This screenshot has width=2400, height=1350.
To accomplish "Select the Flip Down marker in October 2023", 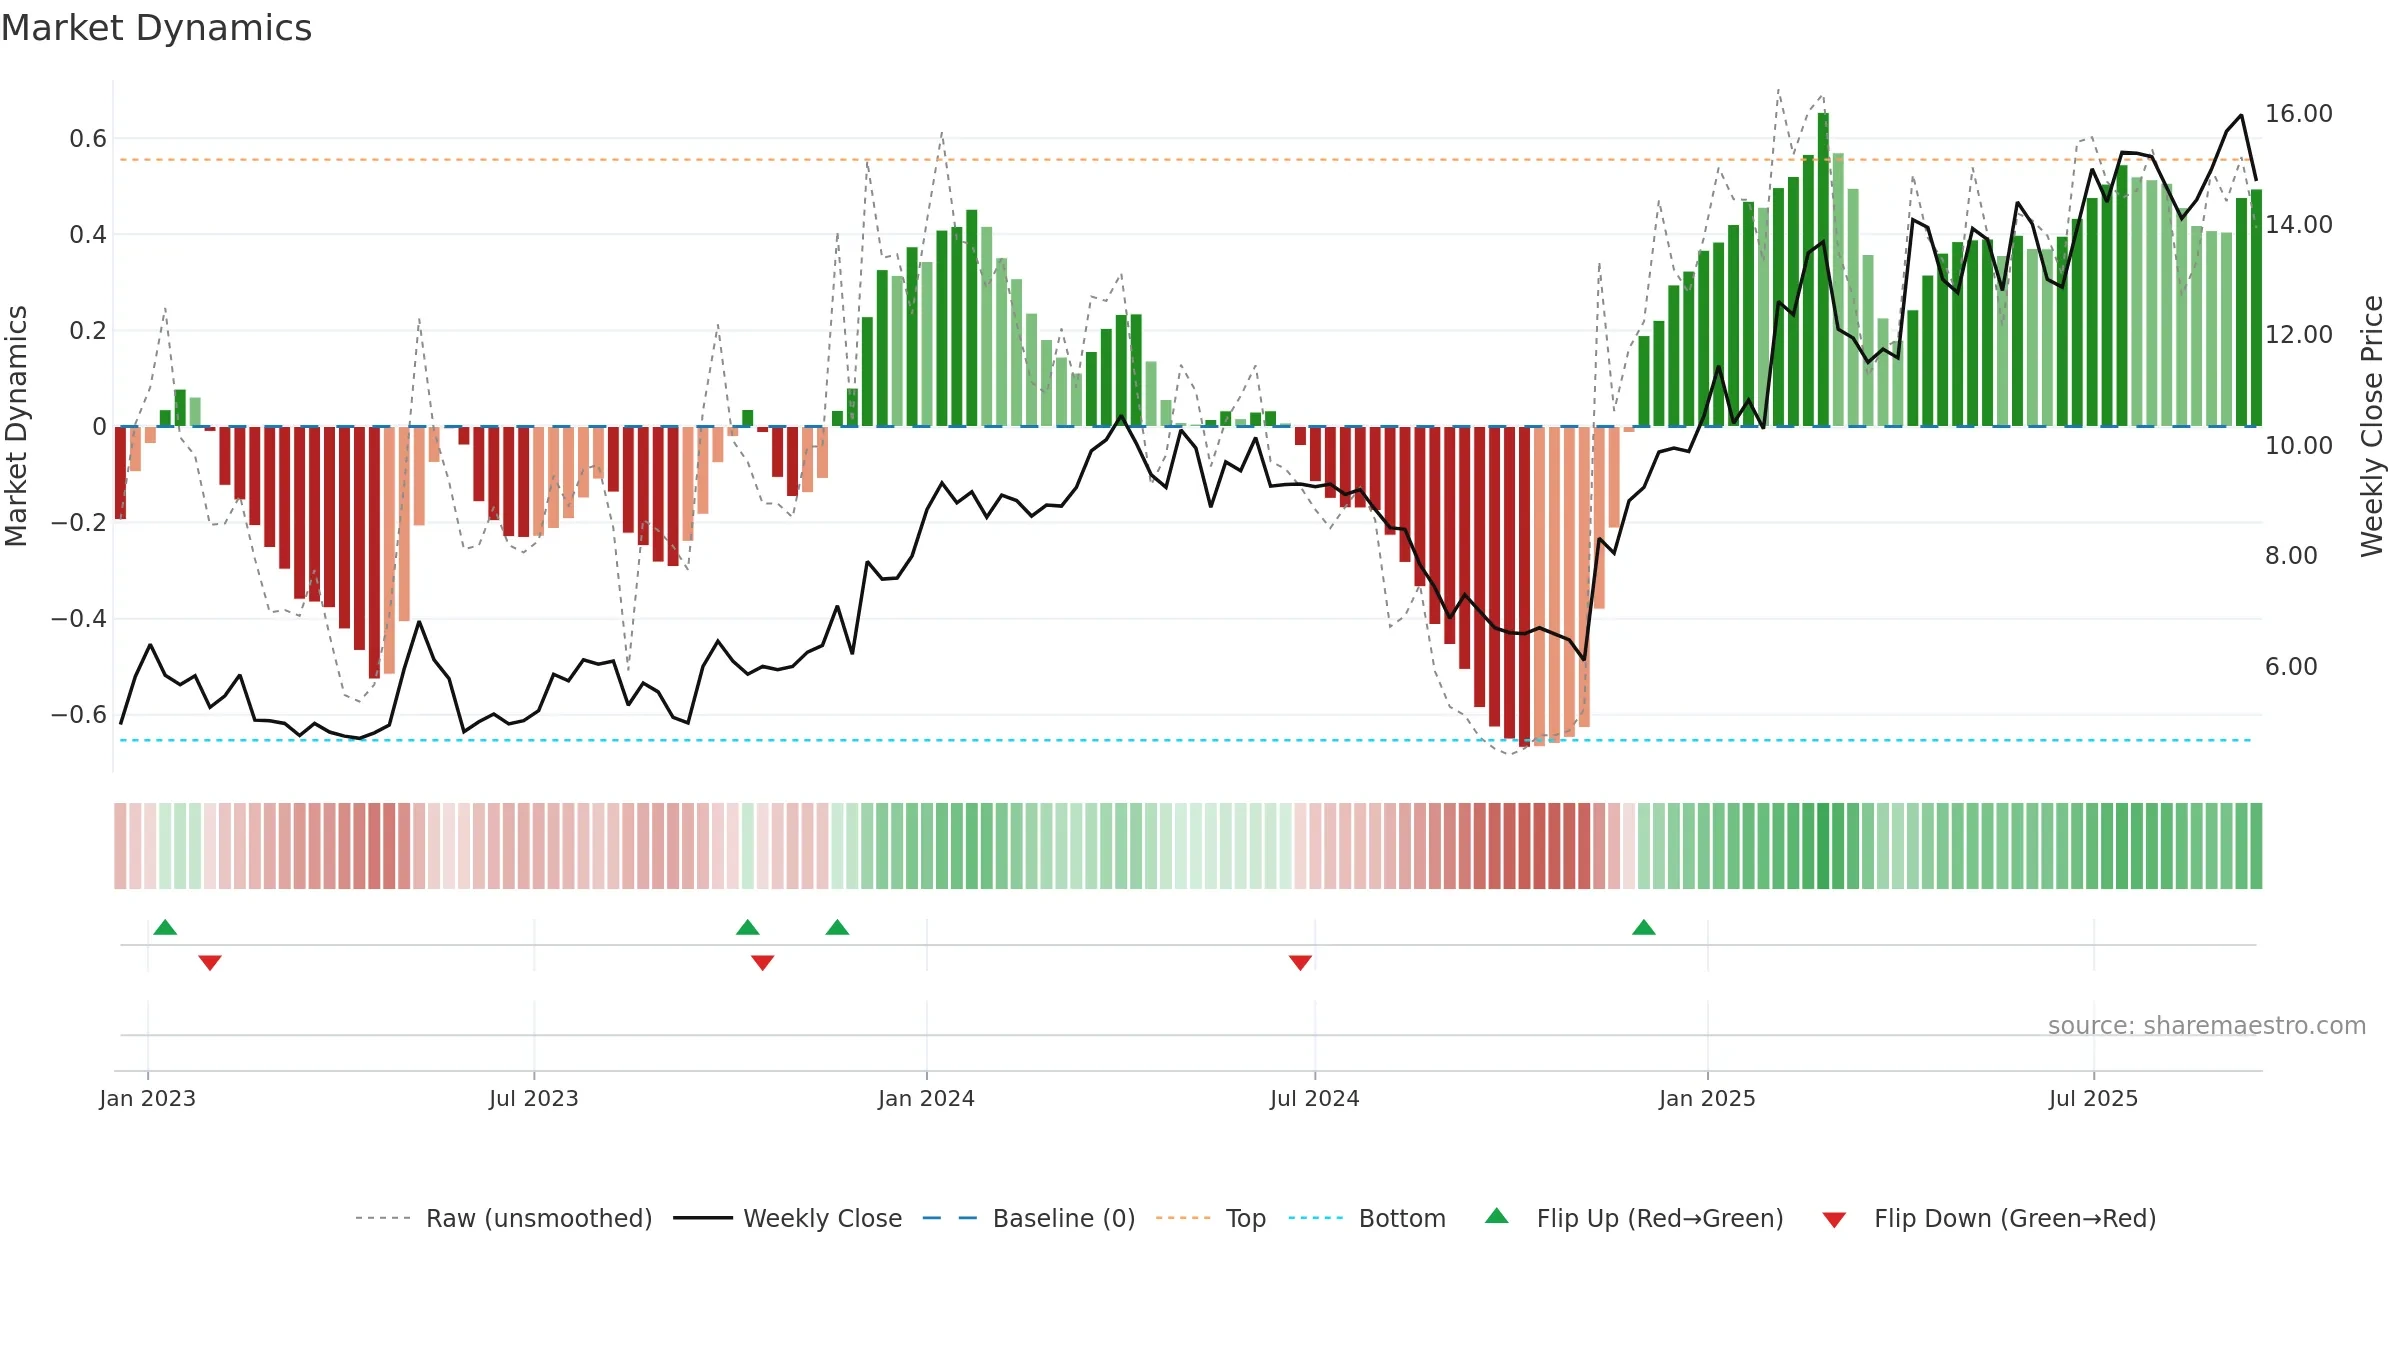I will tap(763, 963).
